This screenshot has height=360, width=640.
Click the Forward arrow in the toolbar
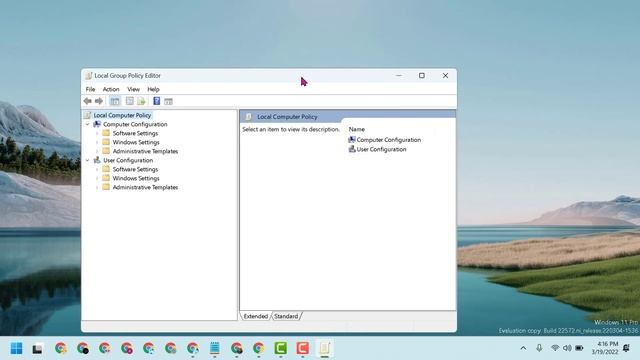pos(99,101)
